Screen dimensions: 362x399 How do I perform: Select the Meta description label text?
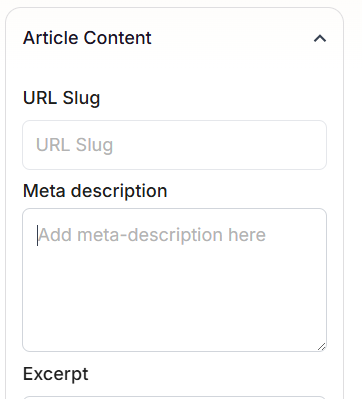(x=95, y=191)
